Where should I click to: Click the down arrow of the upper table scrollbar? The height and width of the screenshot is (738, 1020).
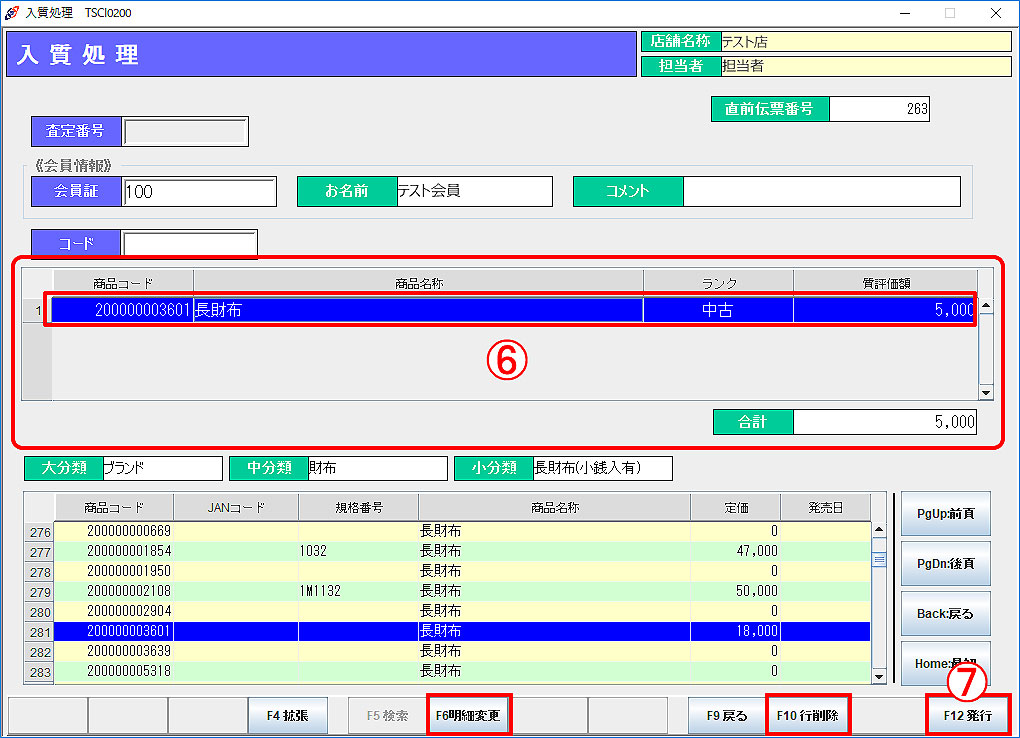click(x=986, y=393)
